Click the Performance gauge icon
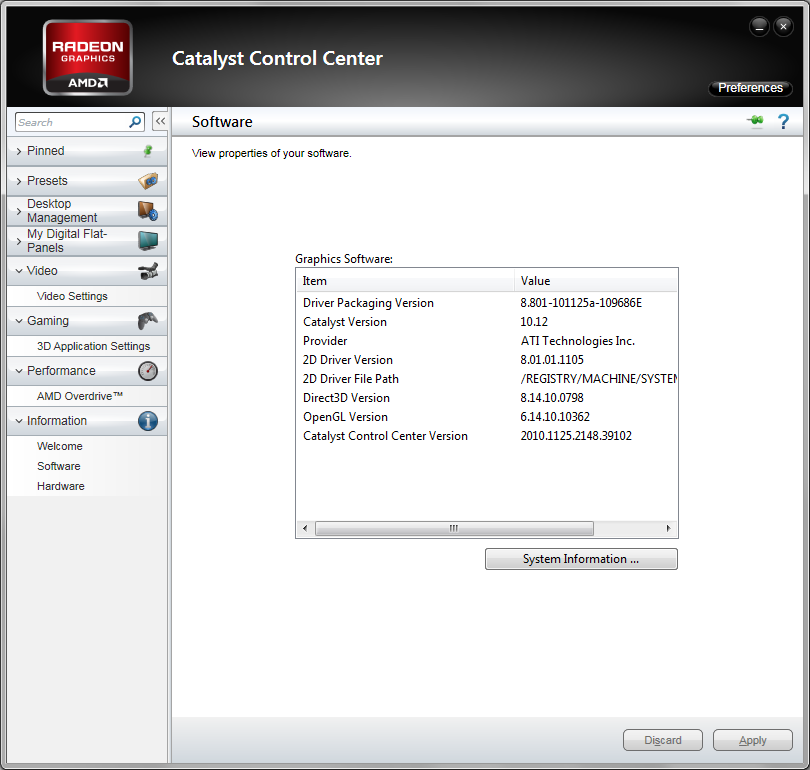 pos(148,371)
